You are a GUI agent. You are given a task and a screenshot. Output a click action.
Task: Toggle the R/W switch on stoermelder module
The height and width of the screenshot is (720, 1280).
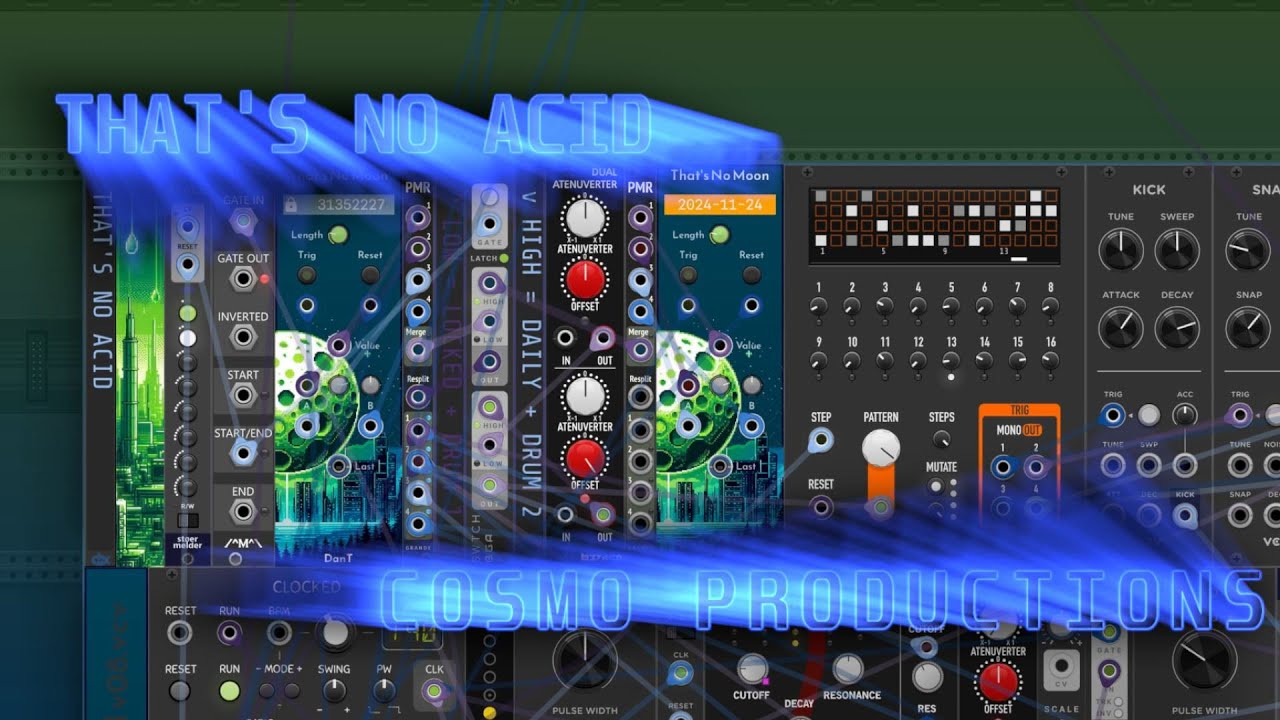(x=187, y=521)
